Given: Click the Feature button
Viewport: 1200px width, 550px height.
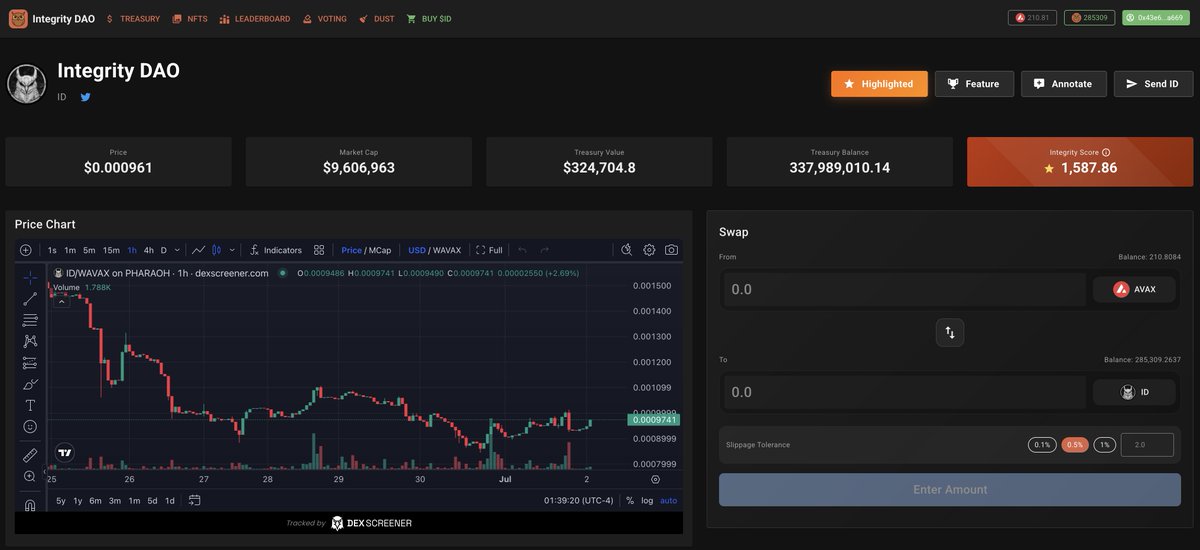Looking at the screenshot, I should point(974,84).
